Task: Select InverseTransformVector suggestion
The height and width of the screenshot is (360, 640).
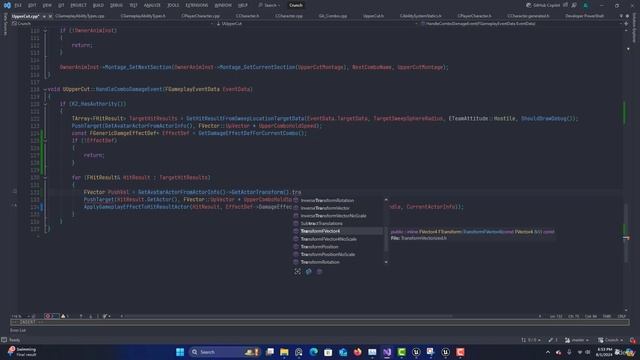Action: (x=338, y=208)
